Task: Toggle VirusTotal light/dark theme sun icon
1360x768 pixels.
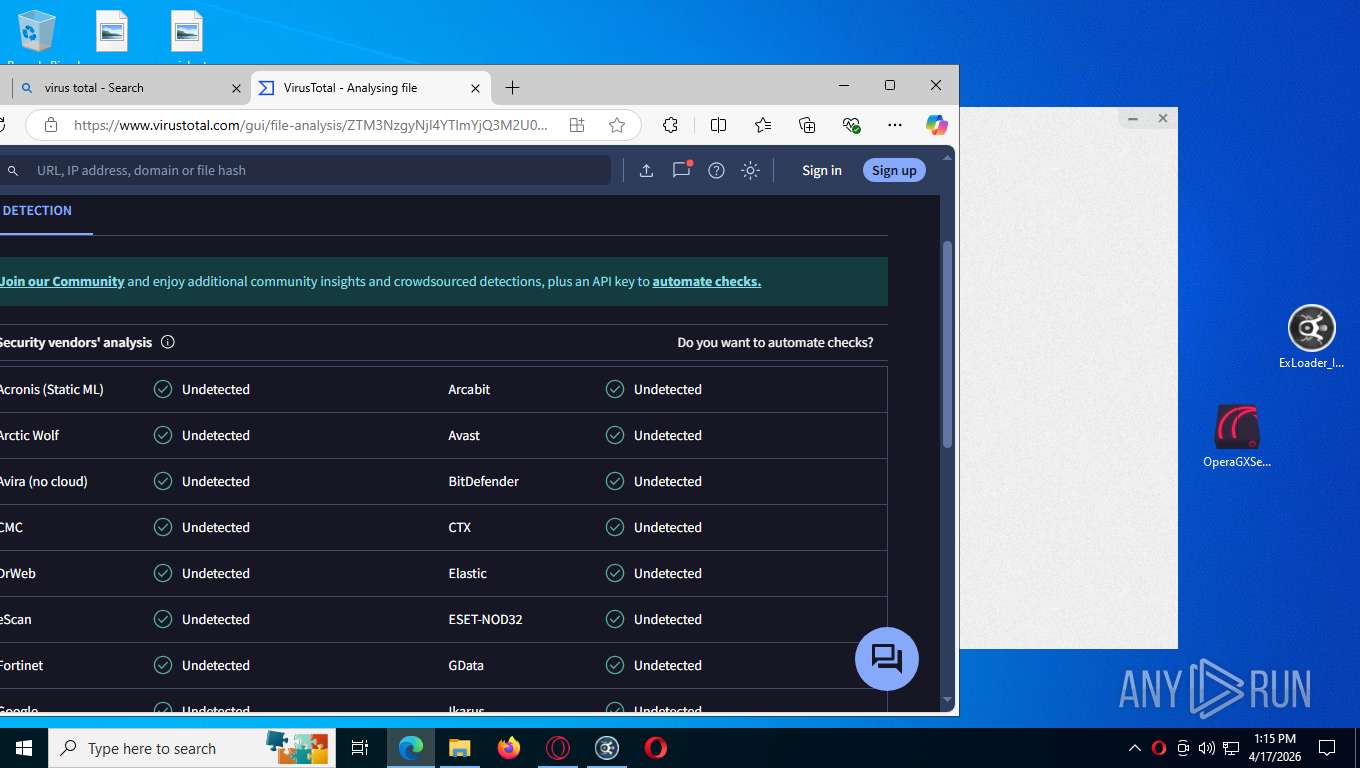Action: [x=750, y=171]
